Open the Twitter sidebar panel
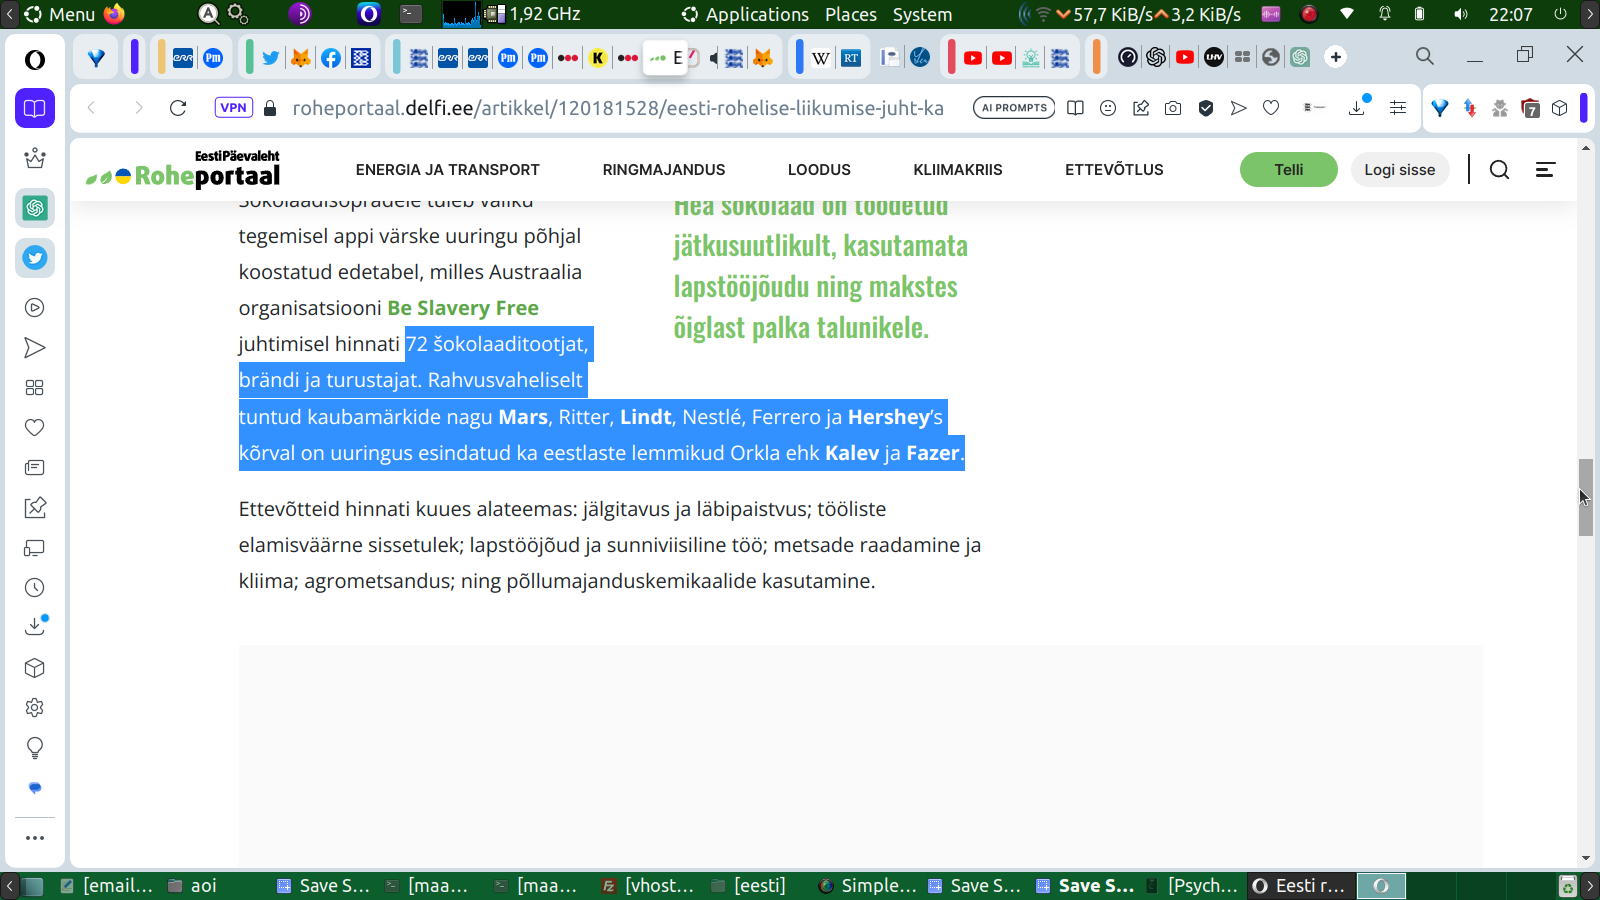Screen dimensions: 1600x900 [35, 258]
